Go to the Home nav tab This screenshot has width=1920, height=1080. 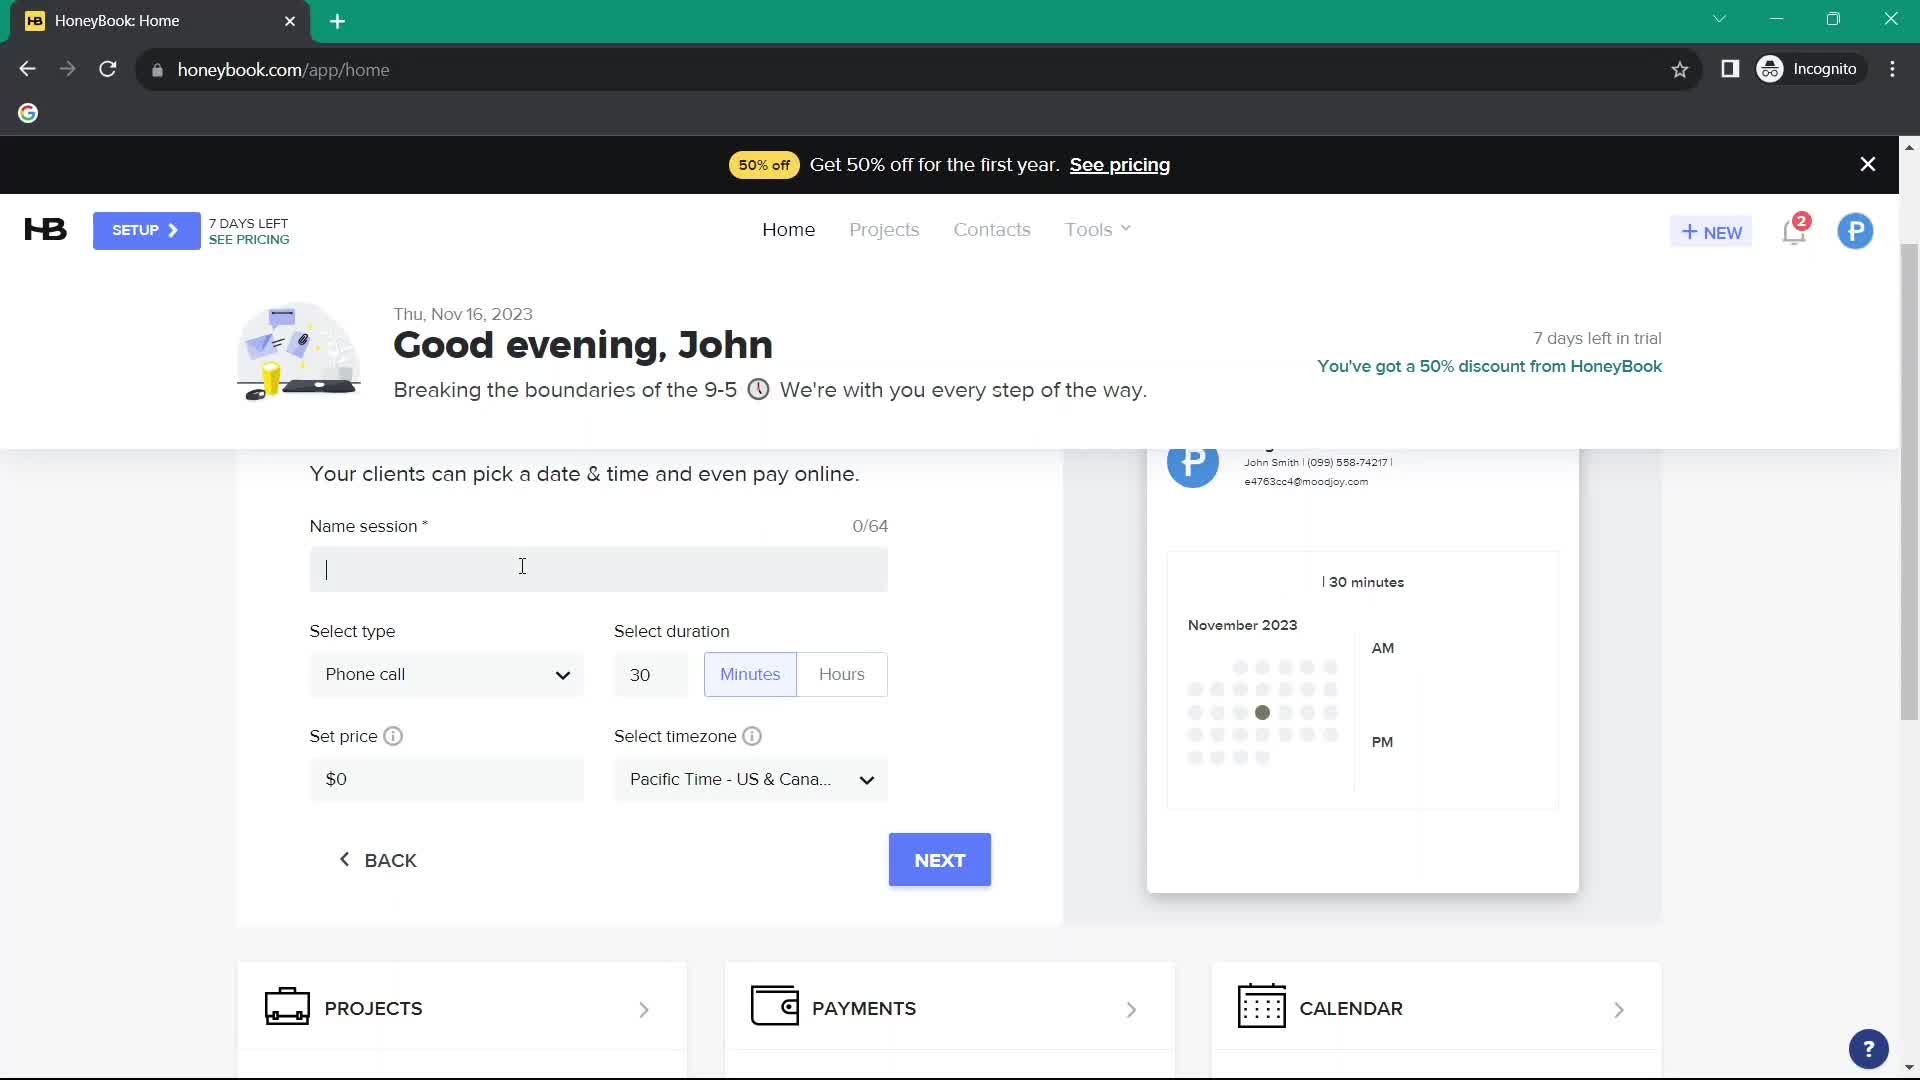pos(789,229)
